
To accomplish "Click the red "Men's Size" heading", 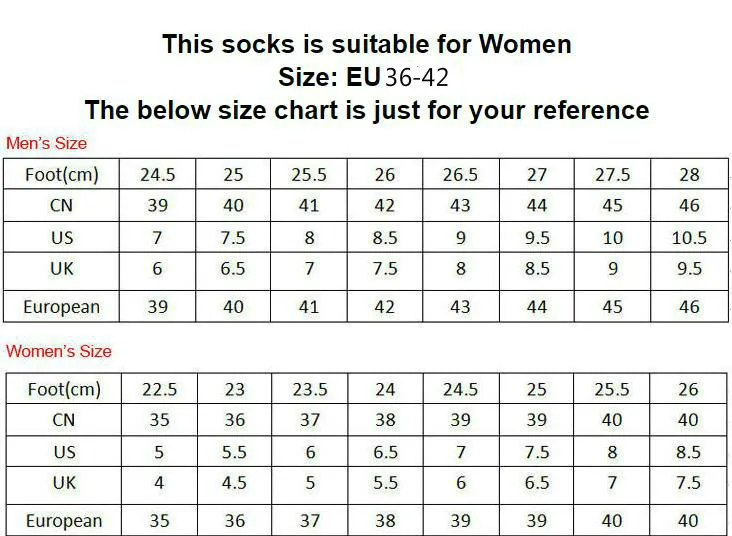I will tap(47, 143).
